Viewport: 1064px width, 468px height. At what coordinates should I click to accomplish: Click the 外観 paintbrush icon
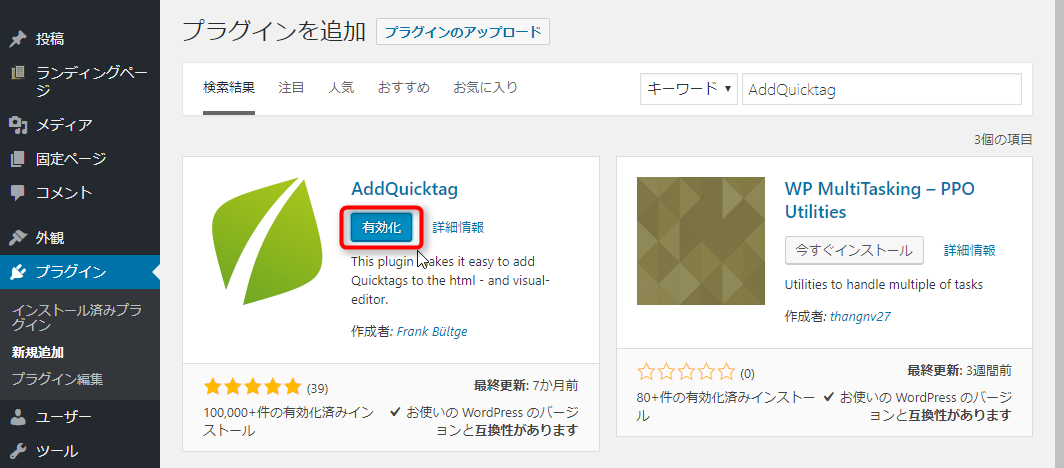click(x=18, y=238)
